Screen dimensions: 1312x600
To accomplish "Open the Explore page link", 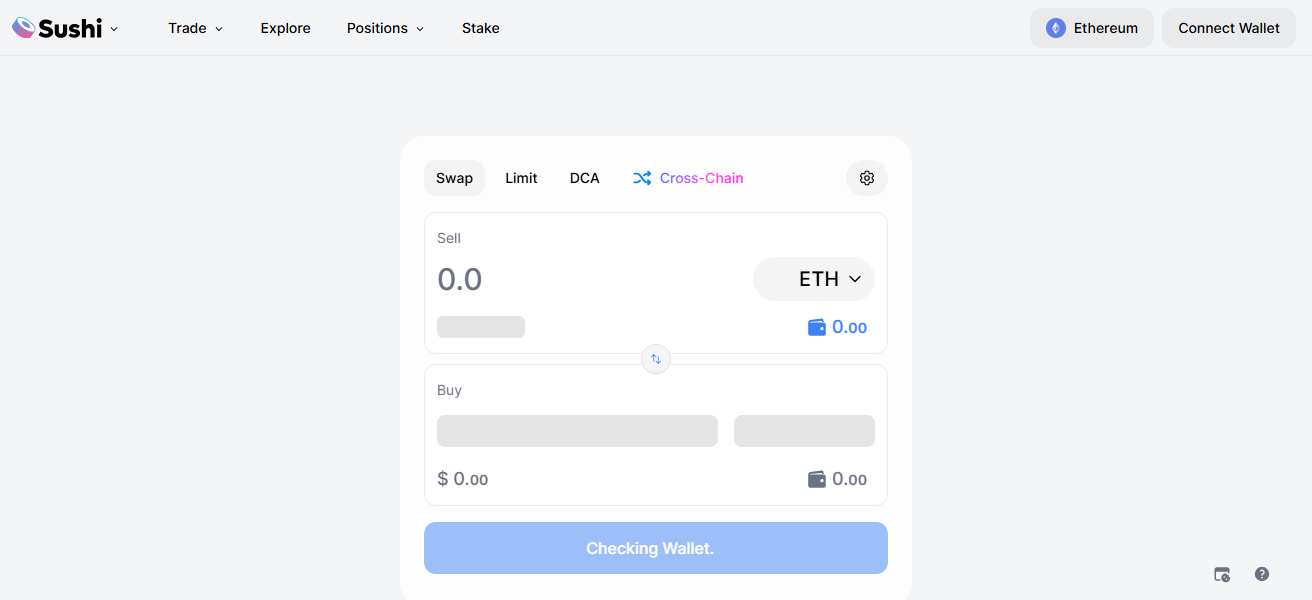I will pos(286,28).
